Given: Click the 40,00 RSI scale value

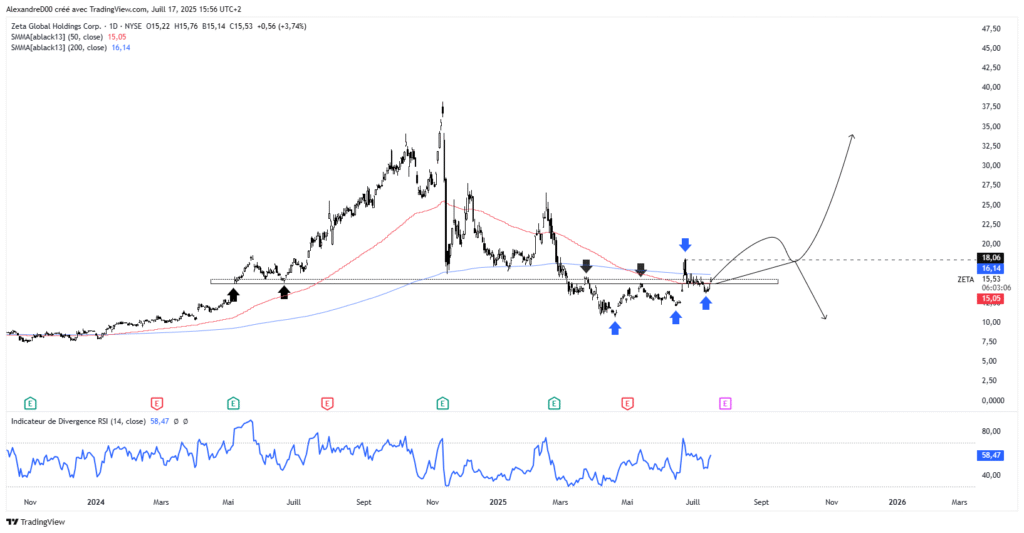Looking at the screenshot, I should click(x=991, y=475).
